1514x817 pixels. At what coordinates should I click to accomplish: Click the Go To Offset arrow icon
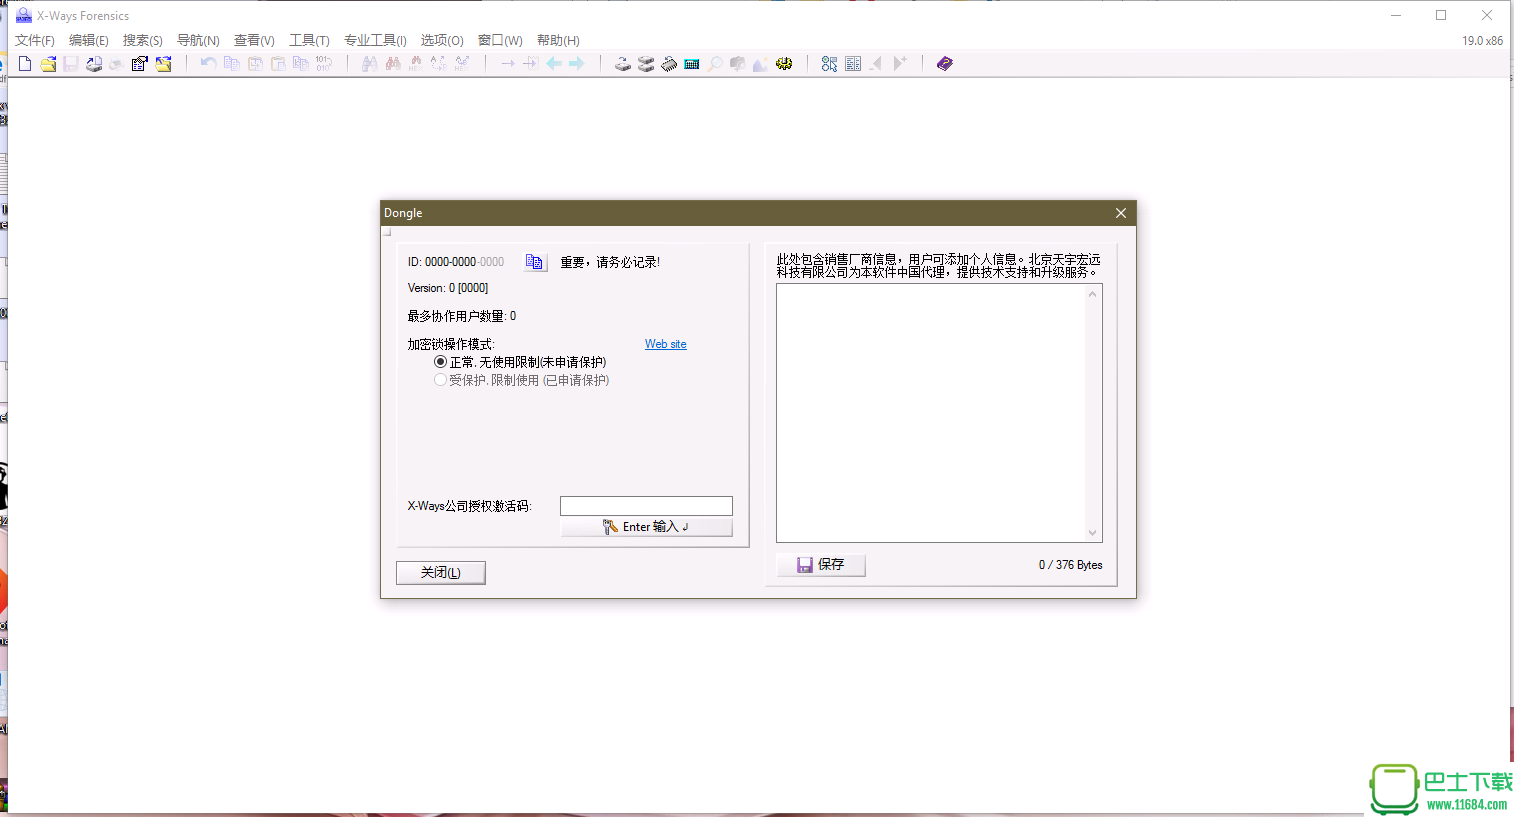tap(508, 63)
